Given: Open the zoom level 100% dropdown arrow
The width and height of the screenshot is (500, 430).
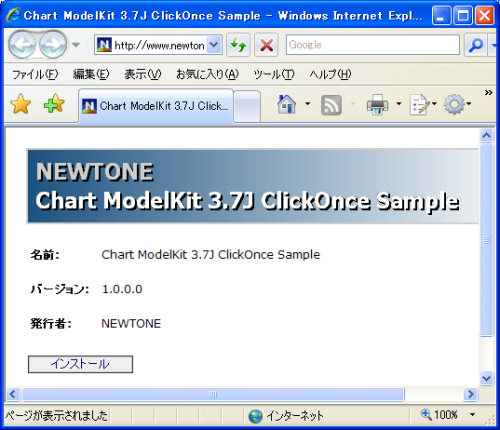Looking at the screenshot, I should click(472, 415).
